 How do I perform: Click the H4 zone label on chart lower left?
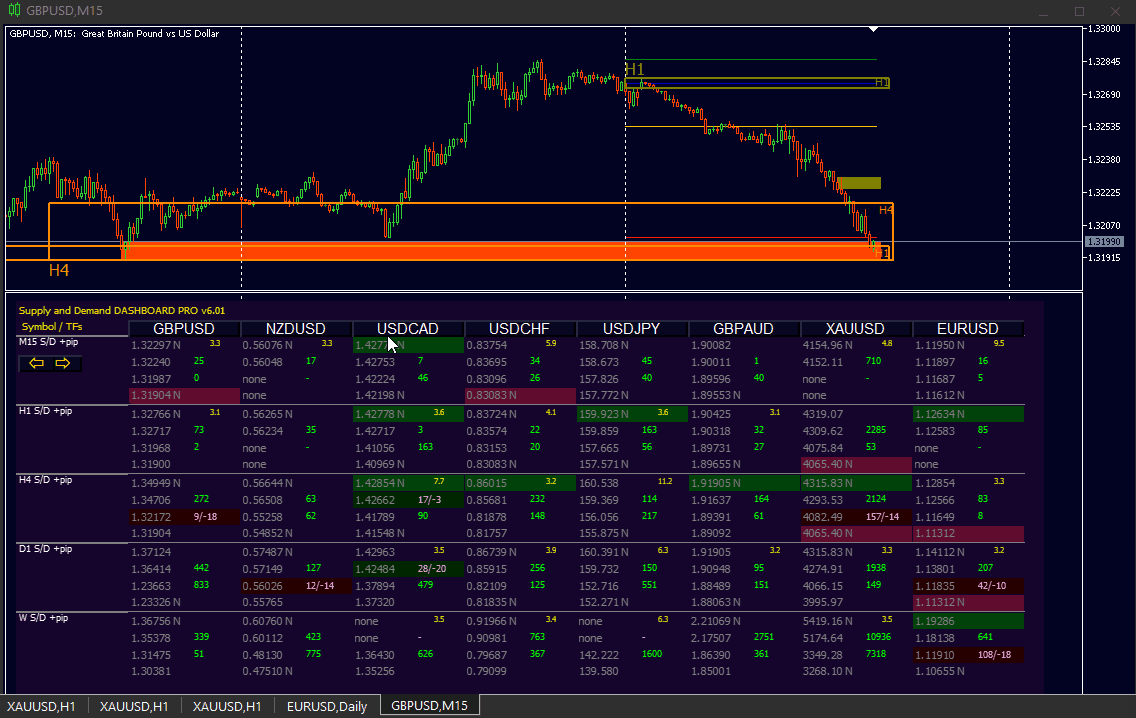[59, 270]
